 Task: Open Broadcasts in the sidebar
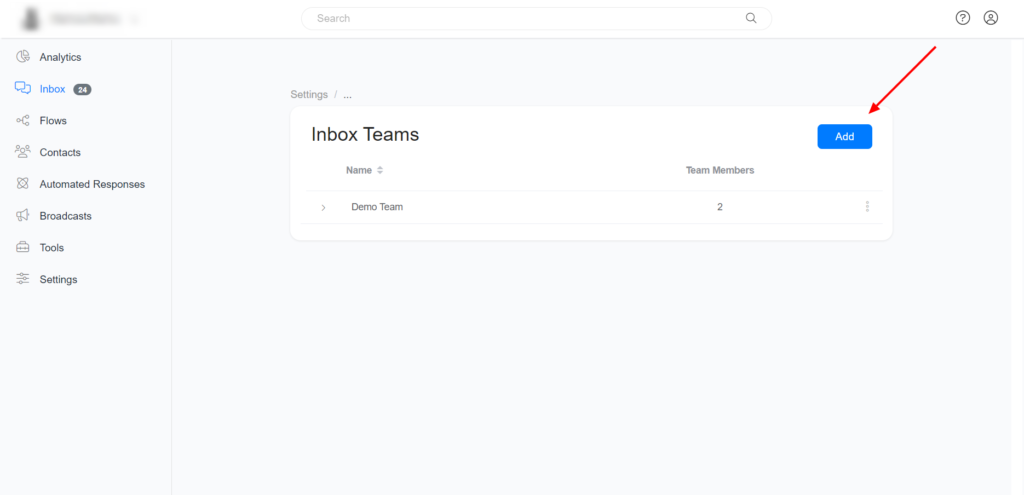pos(65,216)
